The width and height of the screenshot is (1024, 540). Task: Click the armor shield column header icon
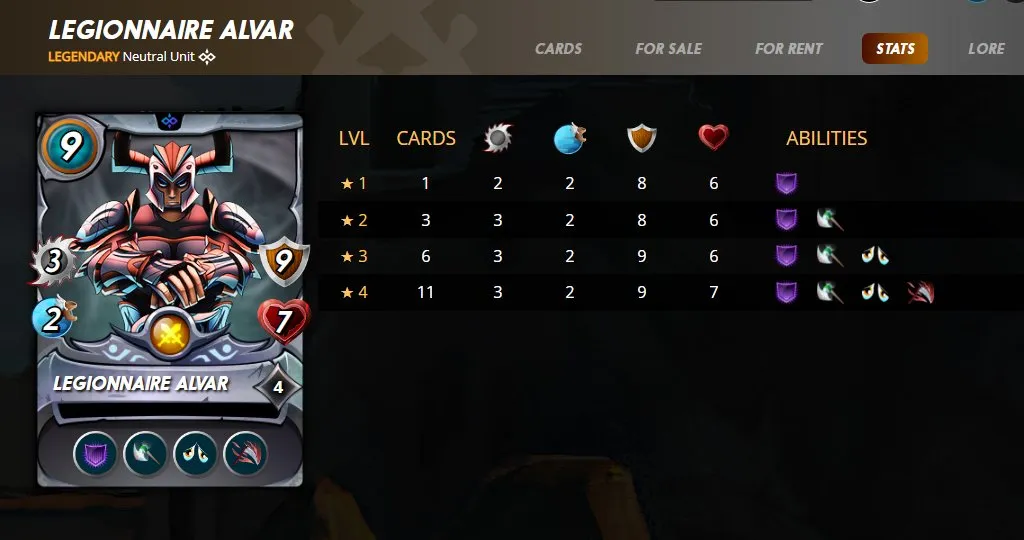click(x=641, y=138)
